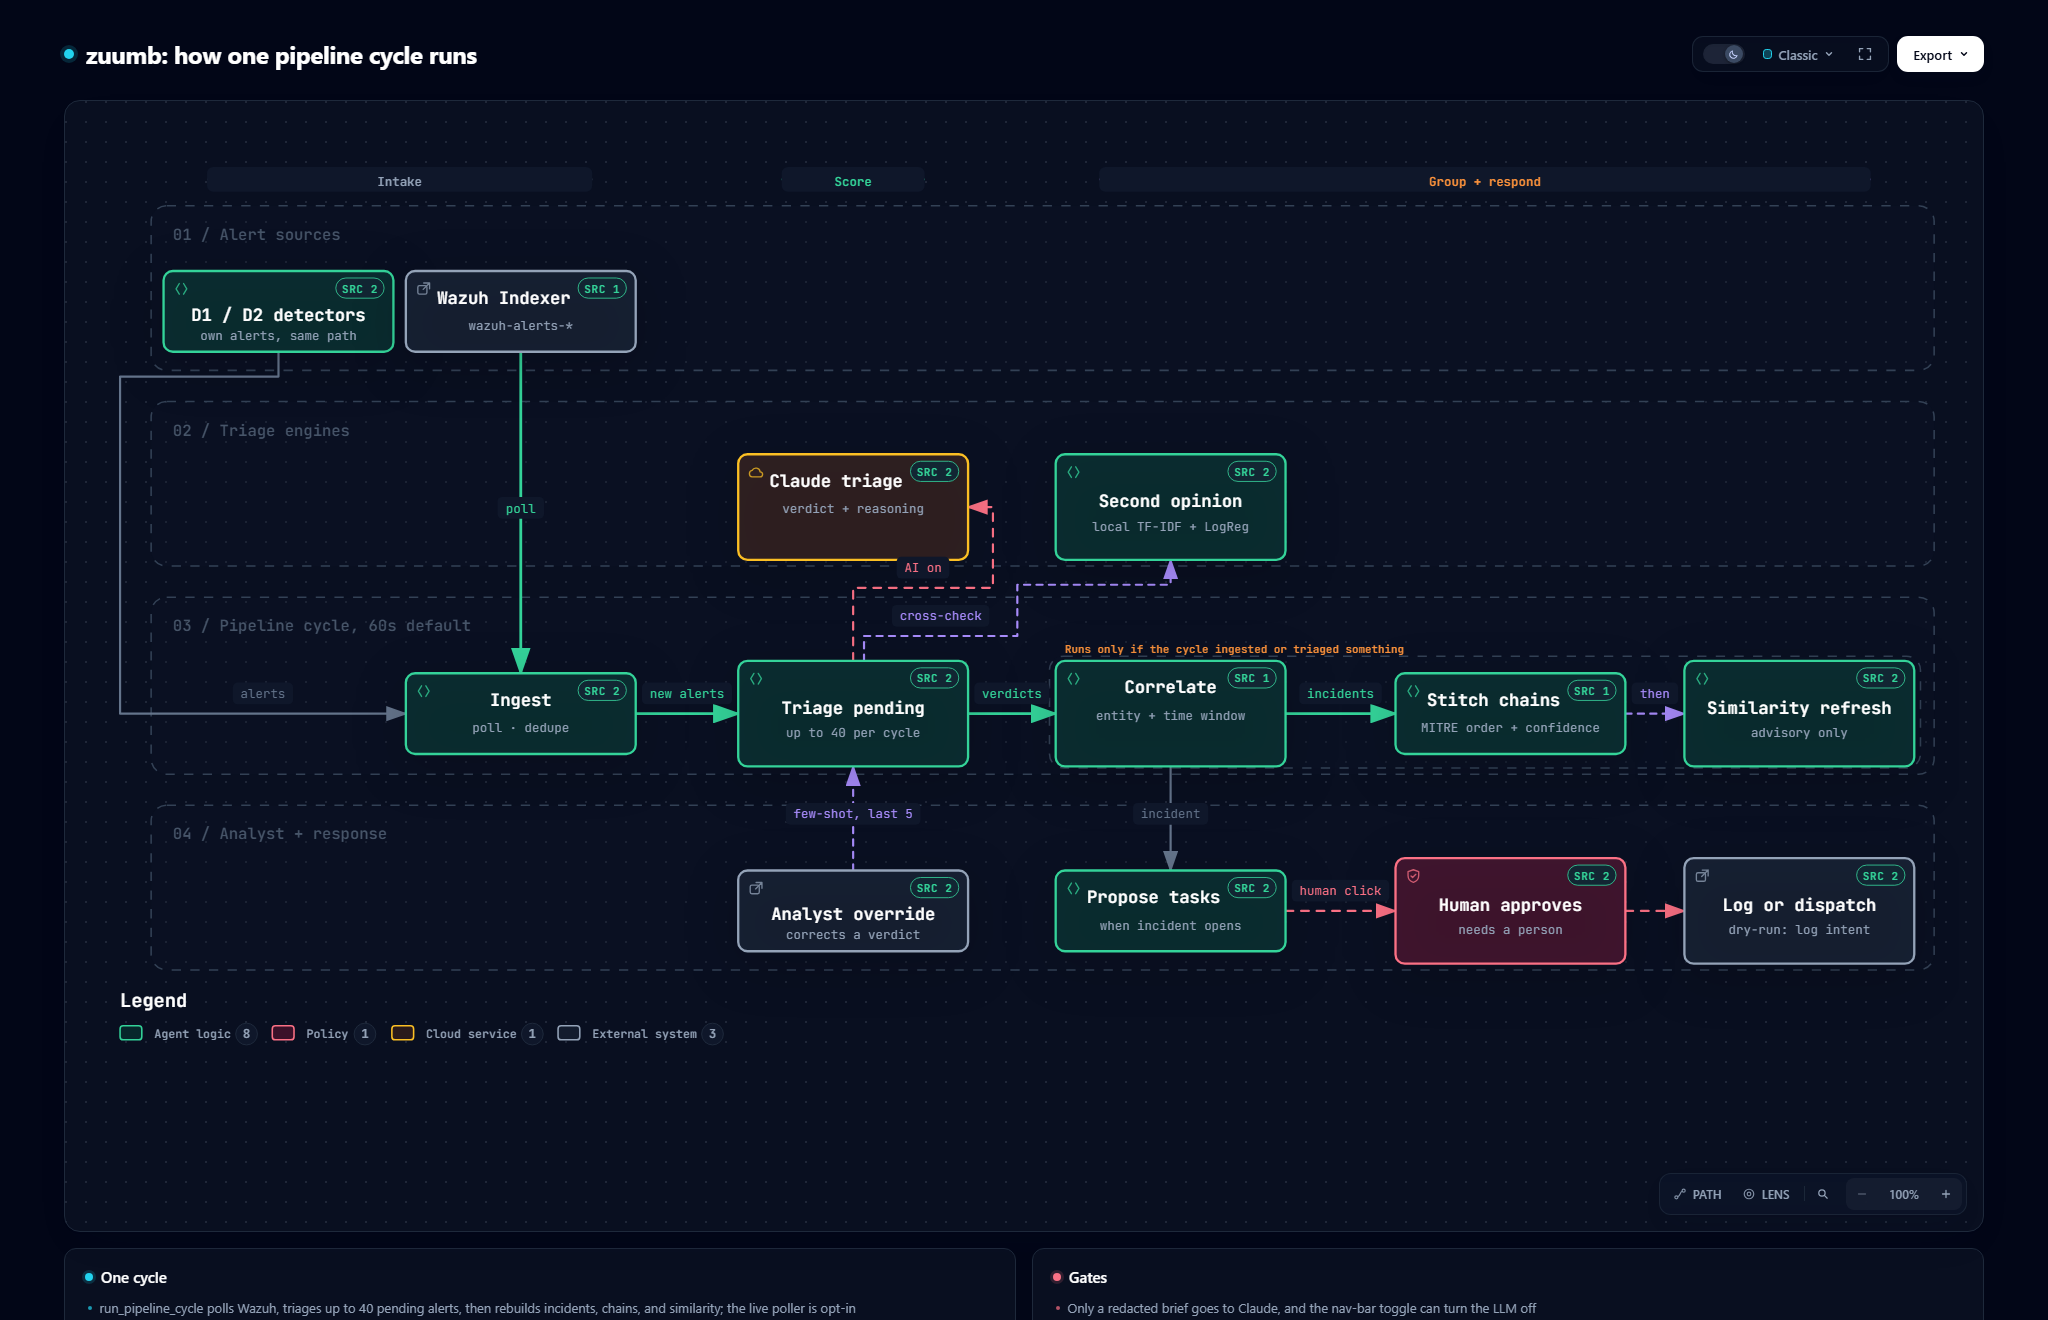
Task: Click the code icon on Ingest node
Action: 423,691
